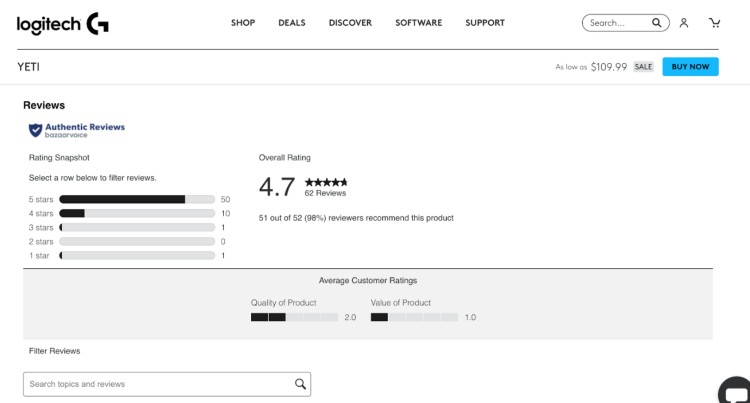Click the Rating Snapshot label

point(59,158)
